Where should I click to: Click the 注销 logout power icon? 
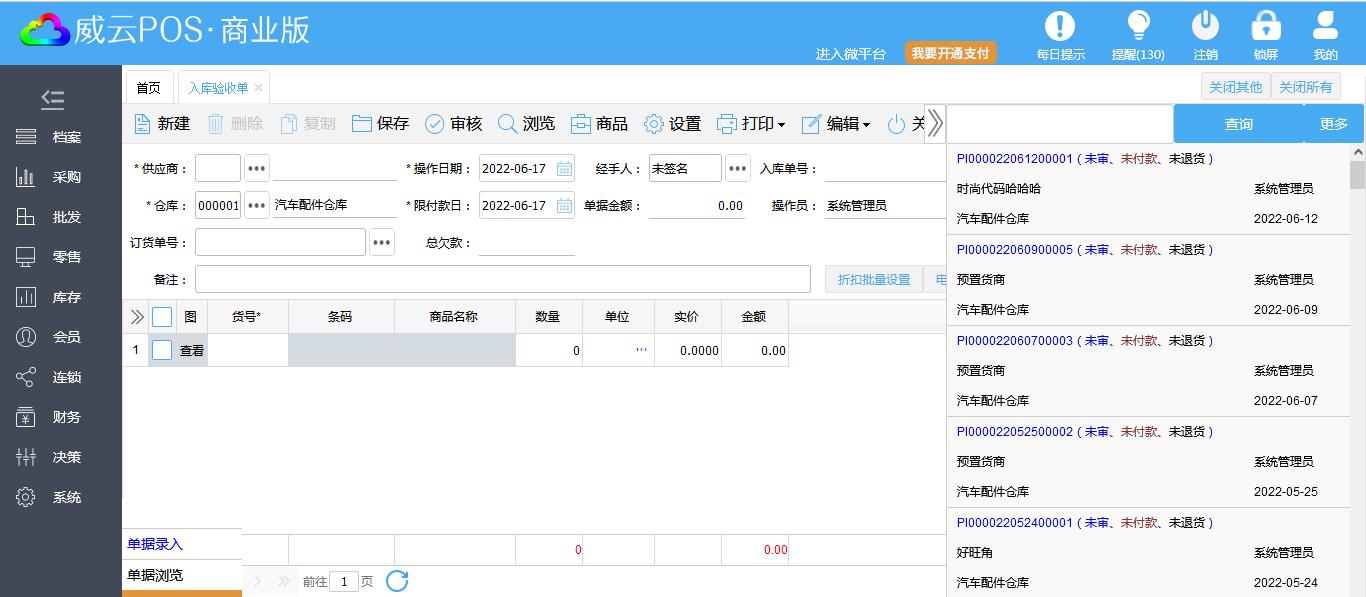(1205, 27)
